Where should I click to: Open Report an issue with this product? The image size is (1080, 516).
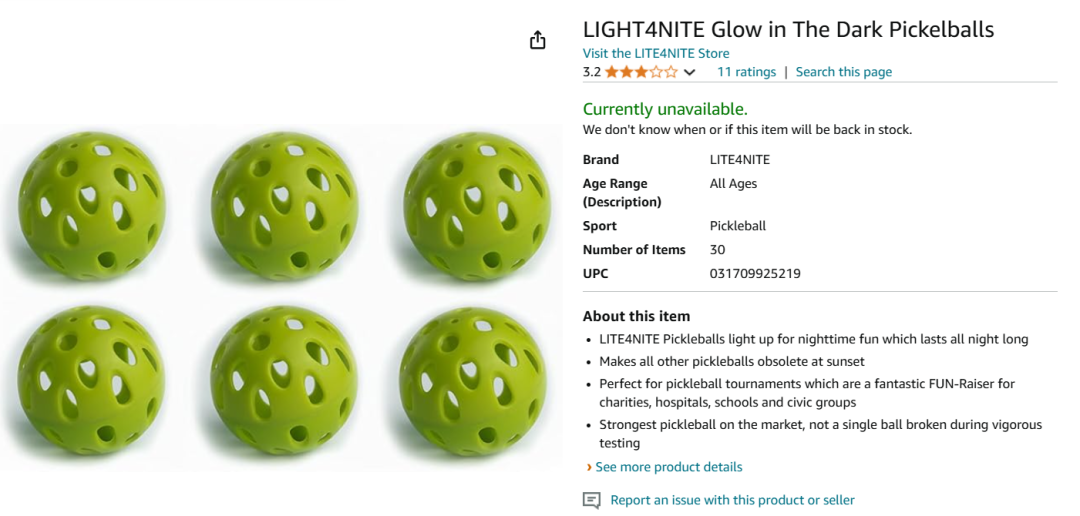(733, 500)
